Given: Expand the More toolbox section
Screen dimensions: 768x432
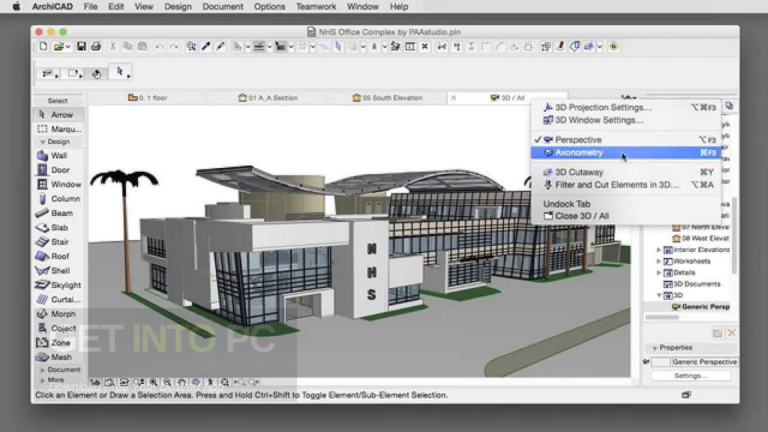Looking at the screenshot, I should point(43,380).
